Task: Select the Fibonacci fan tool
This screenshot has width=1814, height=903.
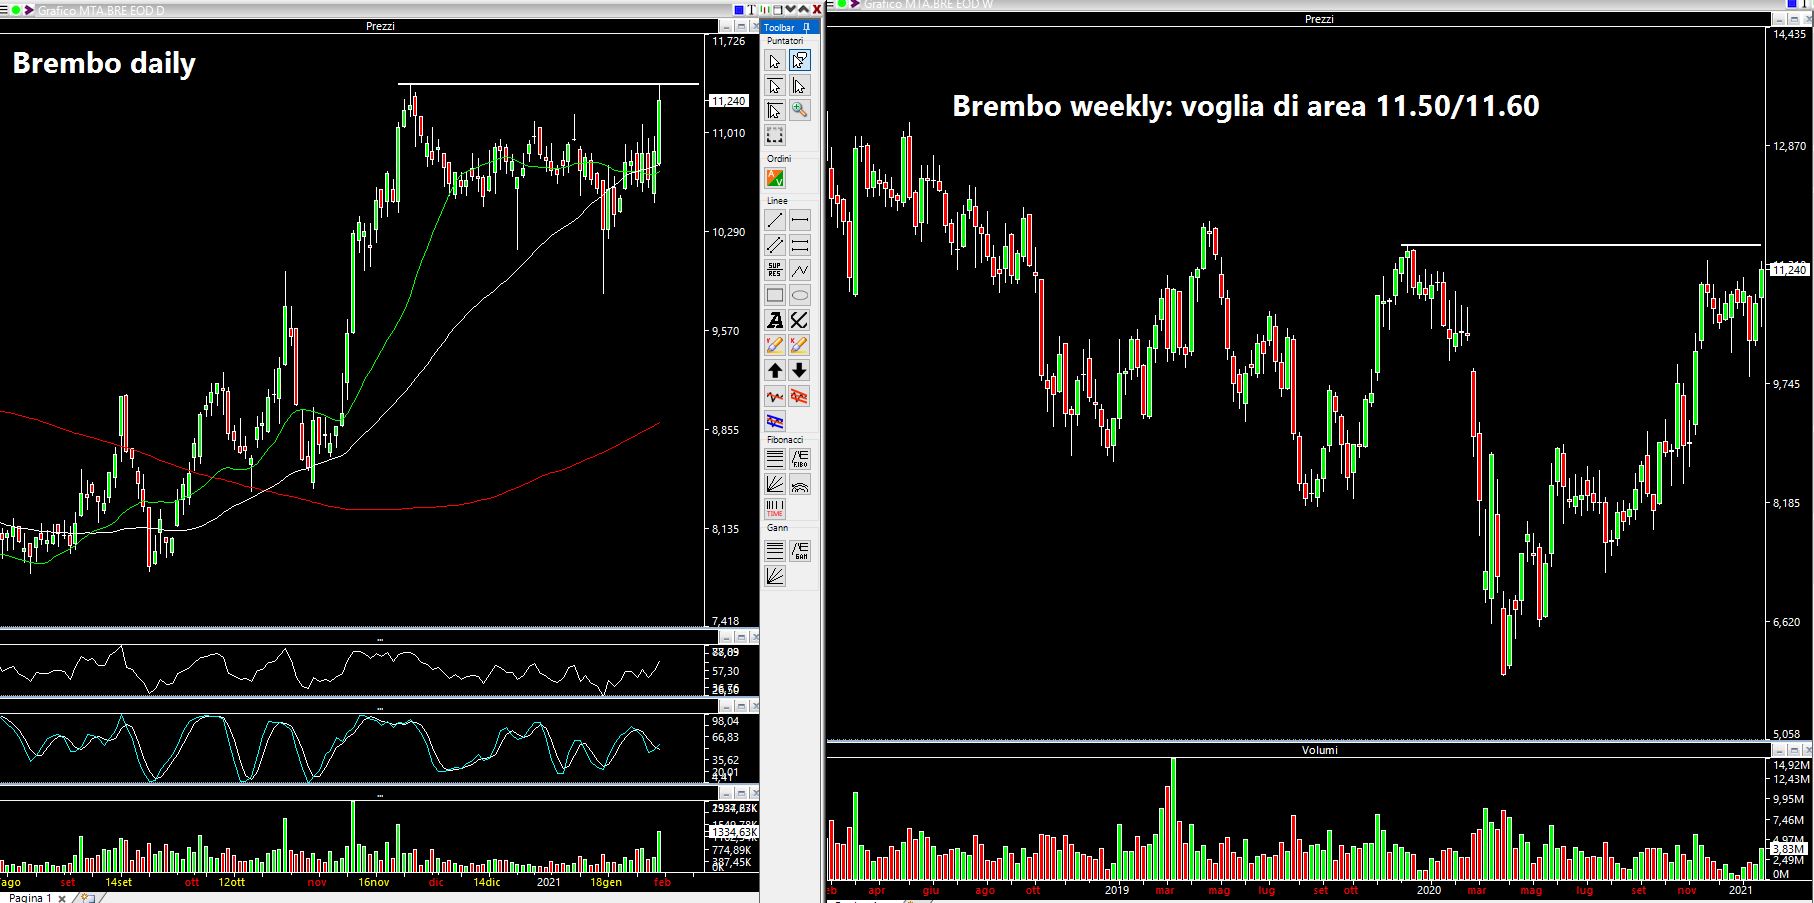Action: point(774,485)
